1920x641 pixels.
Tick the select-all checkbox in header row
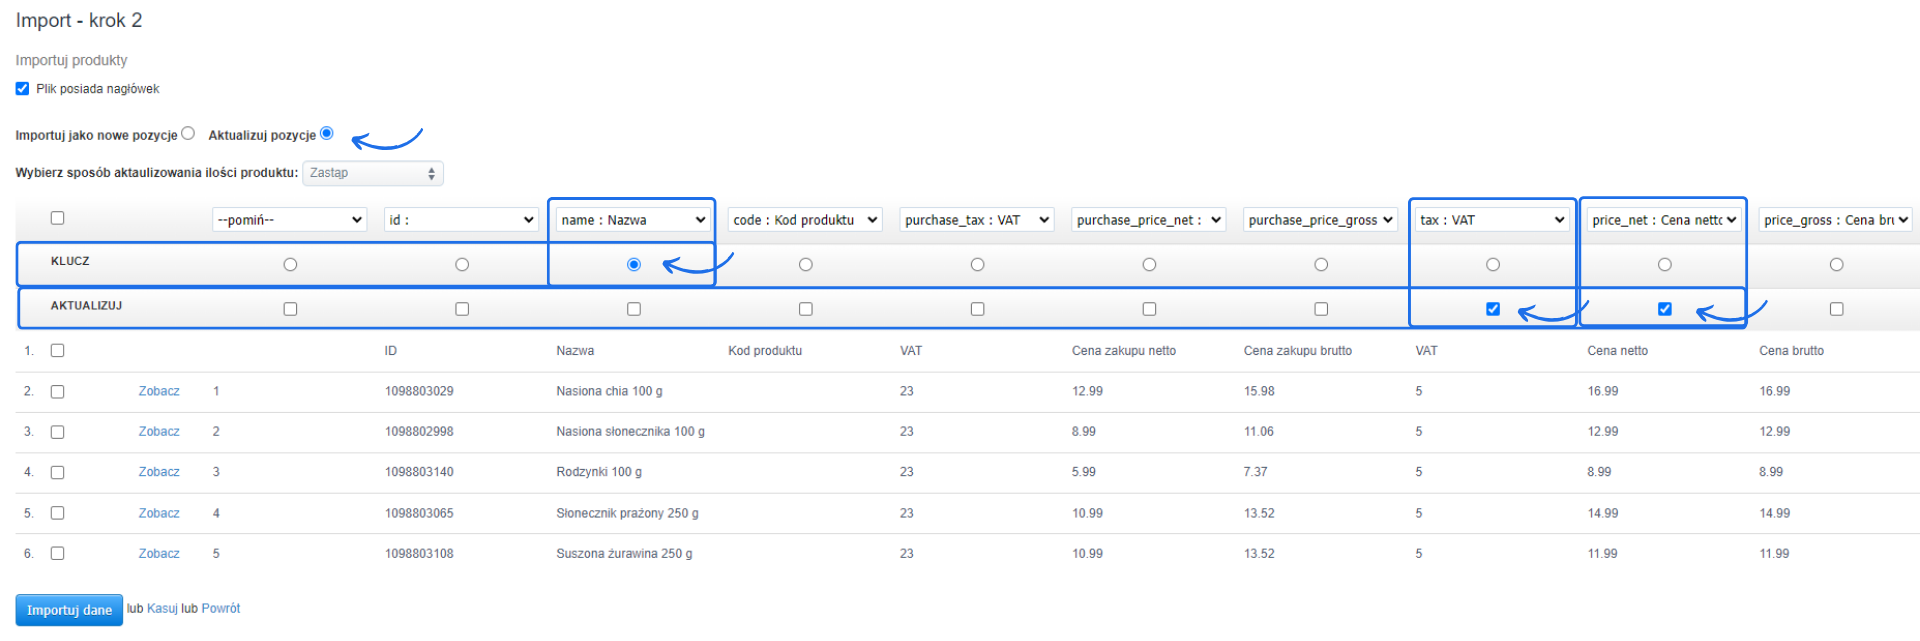click(x=57, y=218)
